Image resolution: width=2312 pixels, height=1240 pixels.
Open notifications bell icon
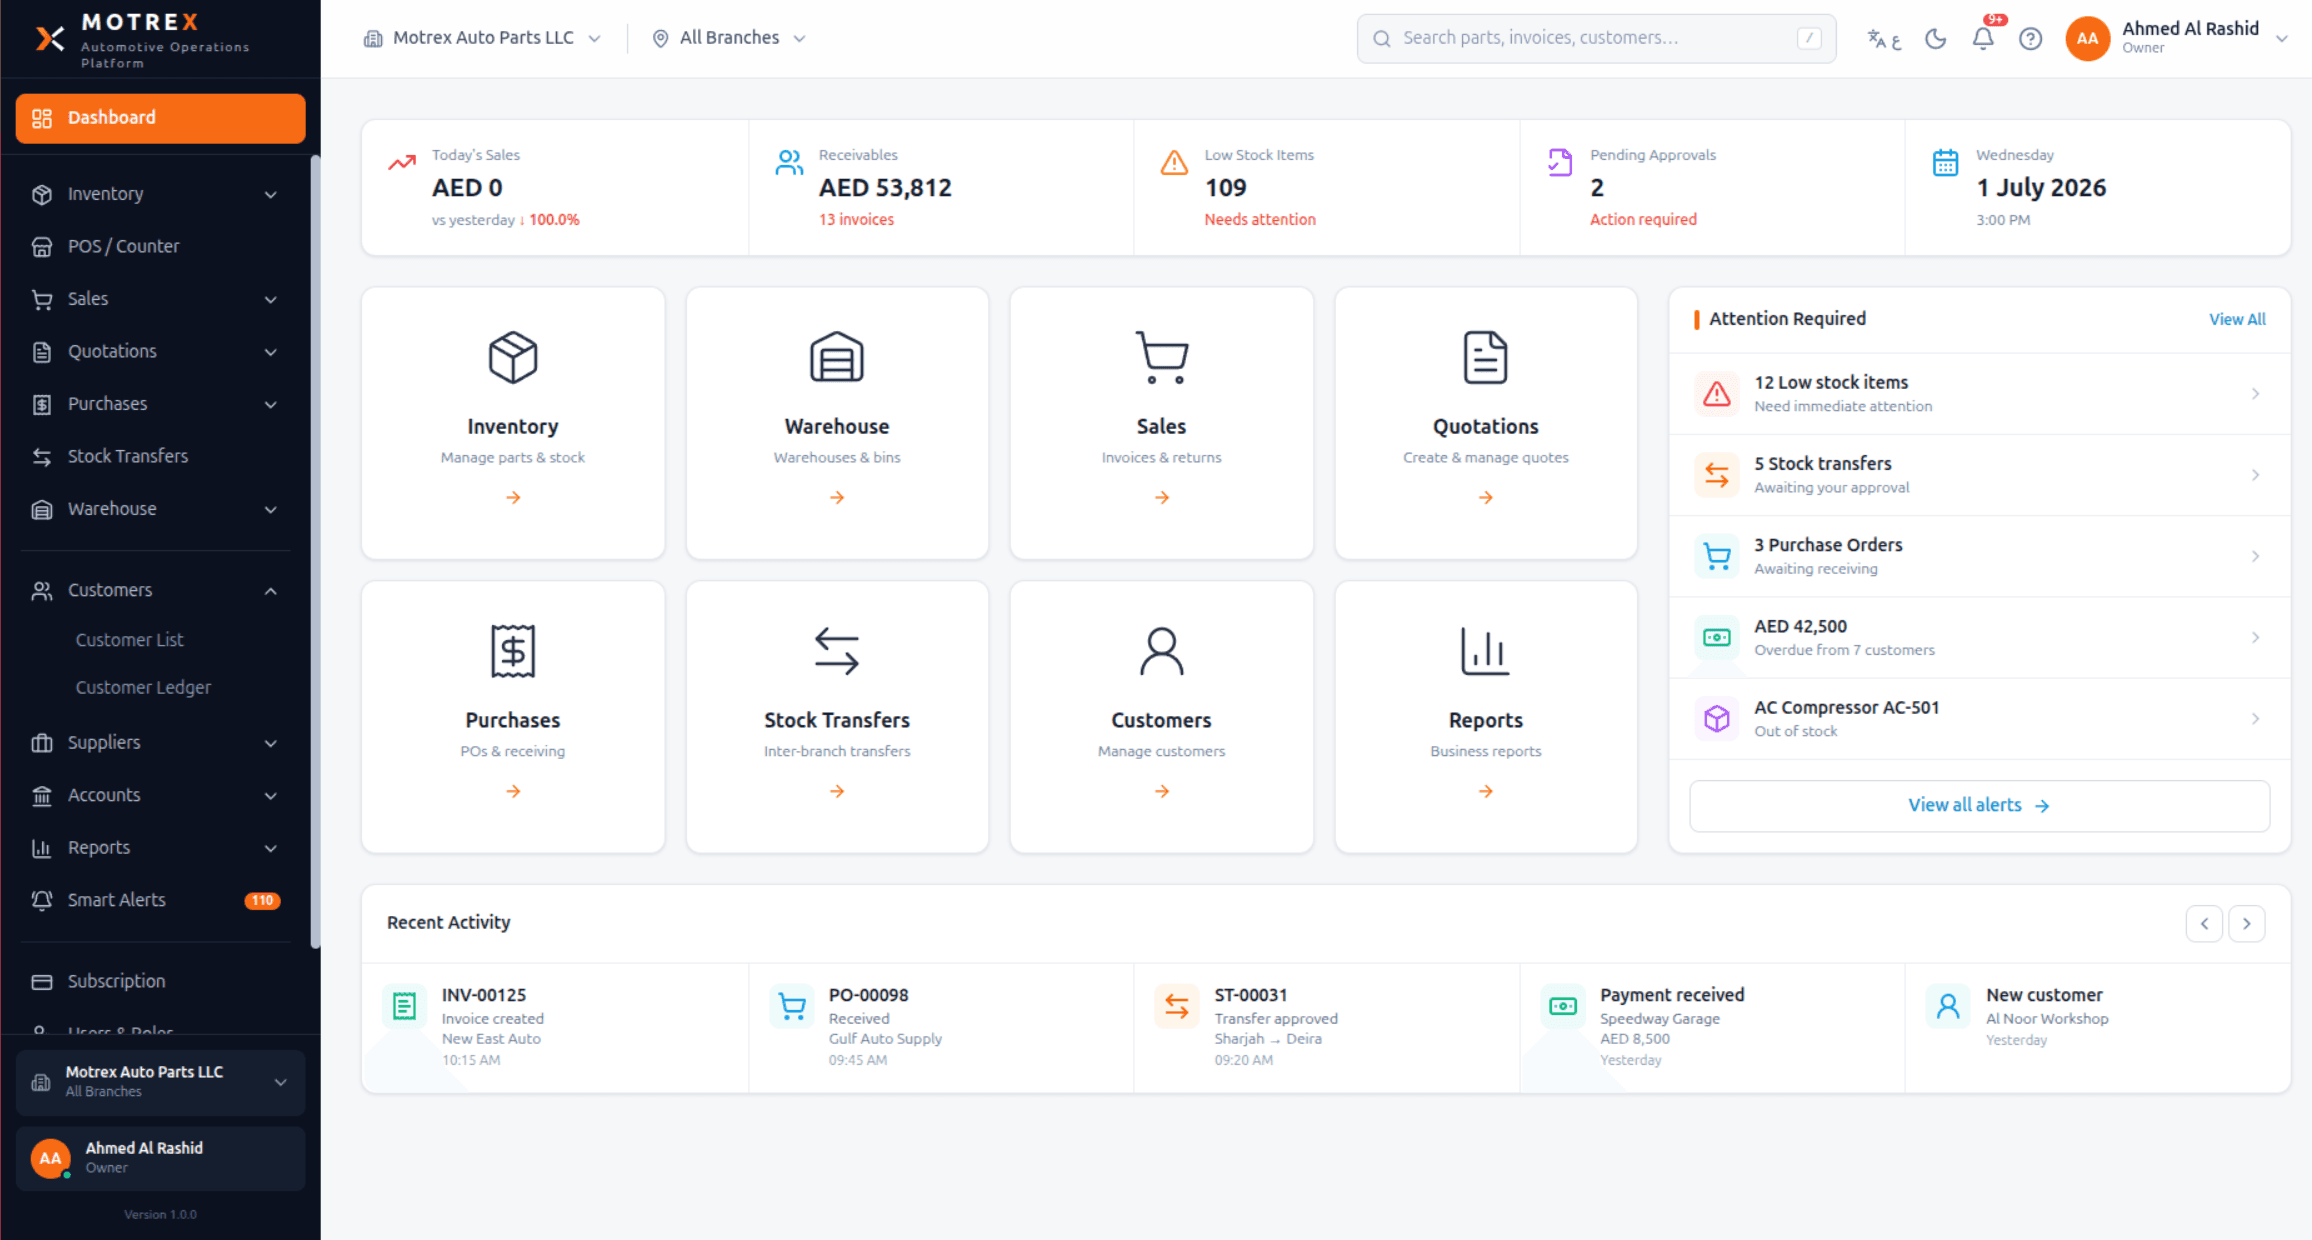tap(1983, 39)
